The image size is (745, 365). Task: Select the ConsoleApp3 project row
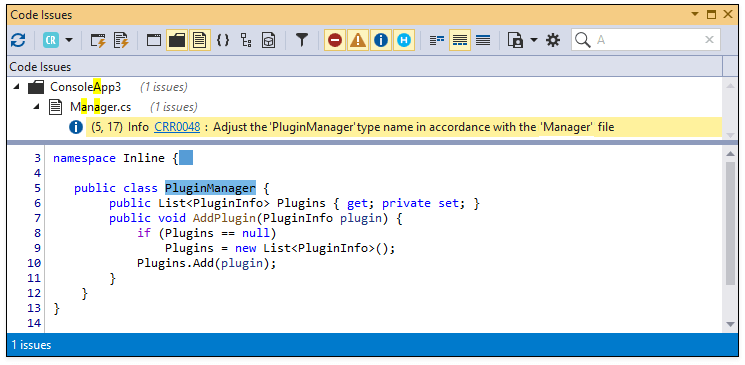click(x=365, y=87)
